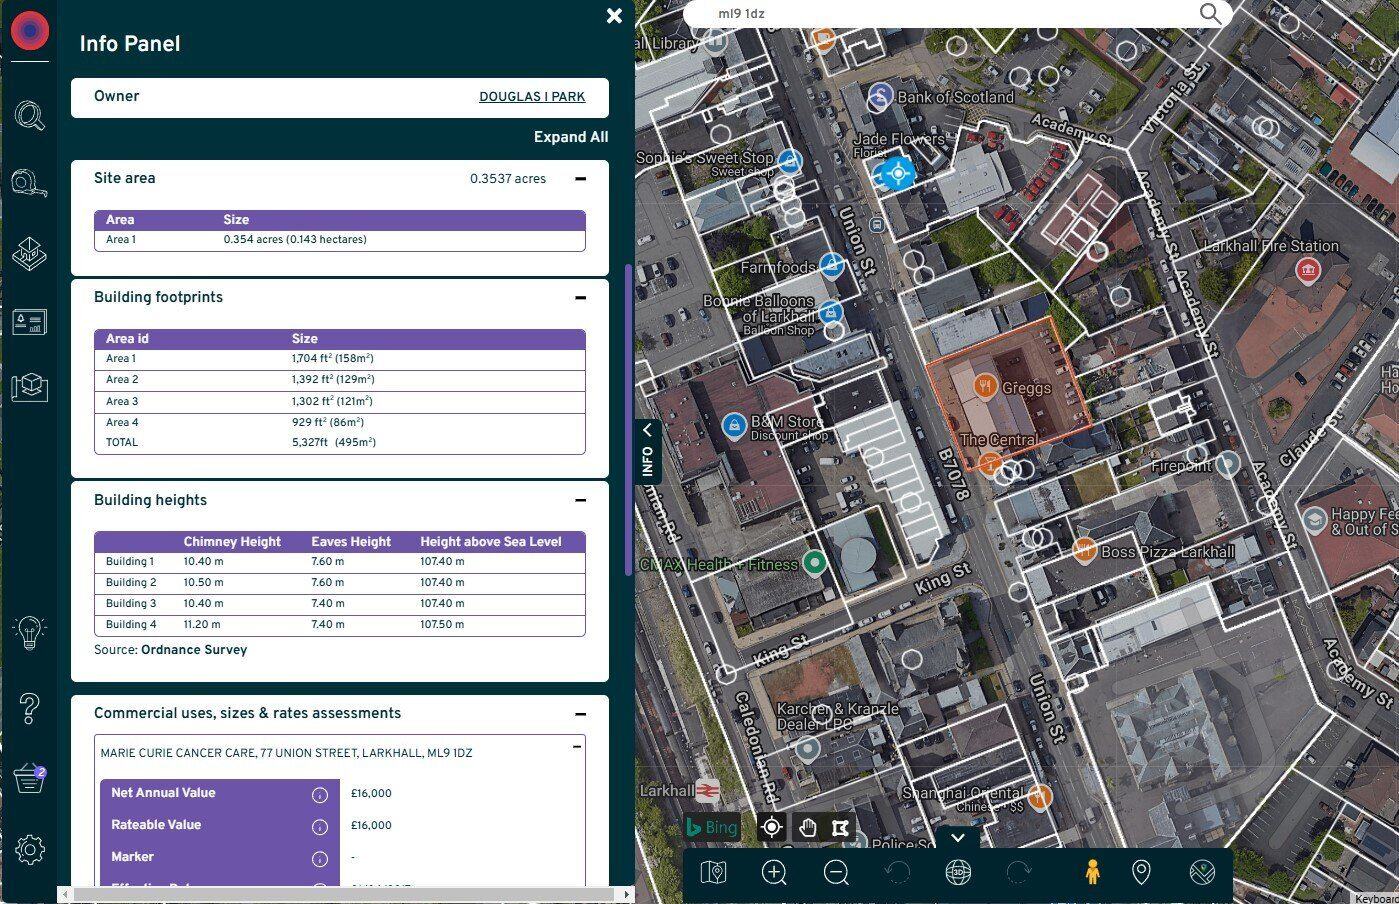Open the measuring tape tool in sidebar

point(30,183)
